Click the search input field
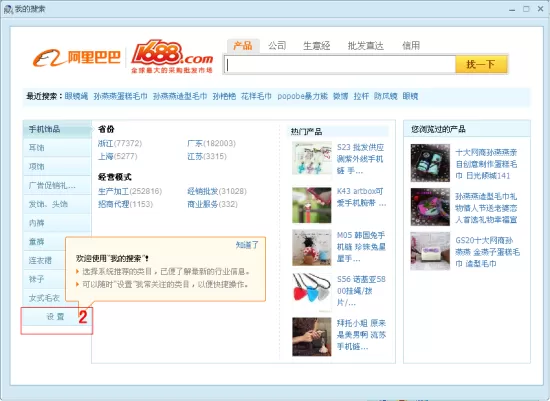 pyautogui.click(x=340, y=65)
